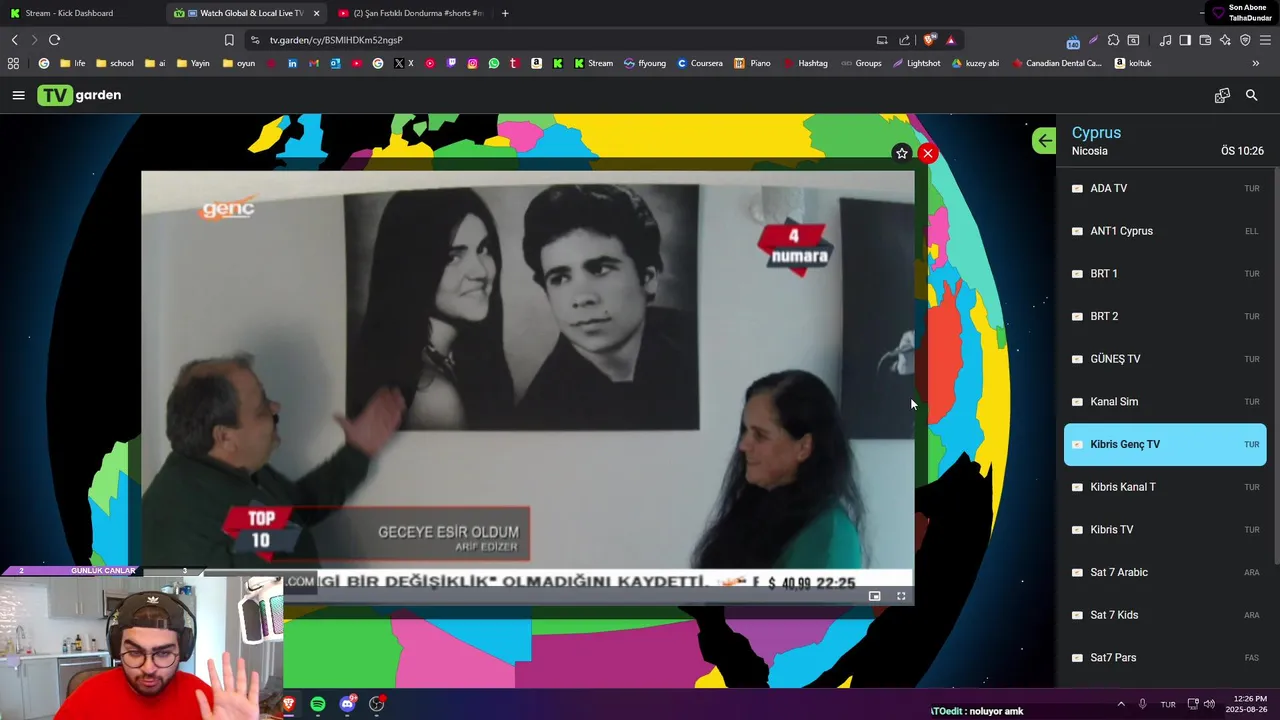Select the BRT 1 channel
Screen dimensions: 1280x720
1165,273
